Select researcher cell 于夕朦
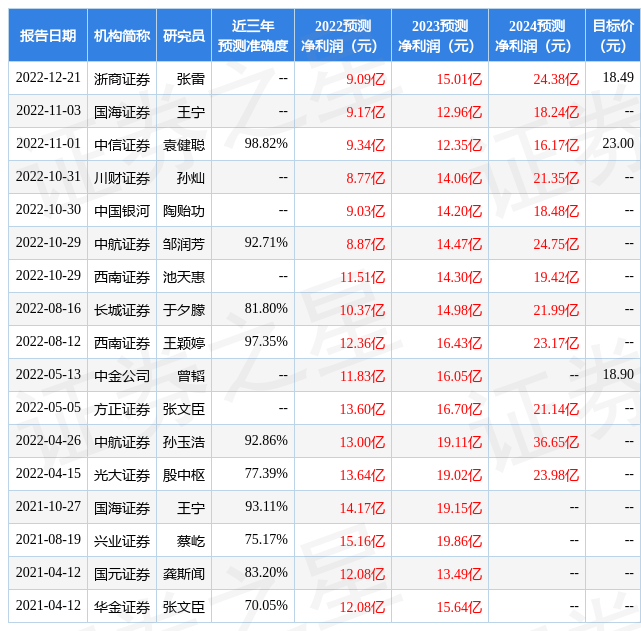Screen dimensions: 641x631 pyautogui.click(x=184, y=310)
